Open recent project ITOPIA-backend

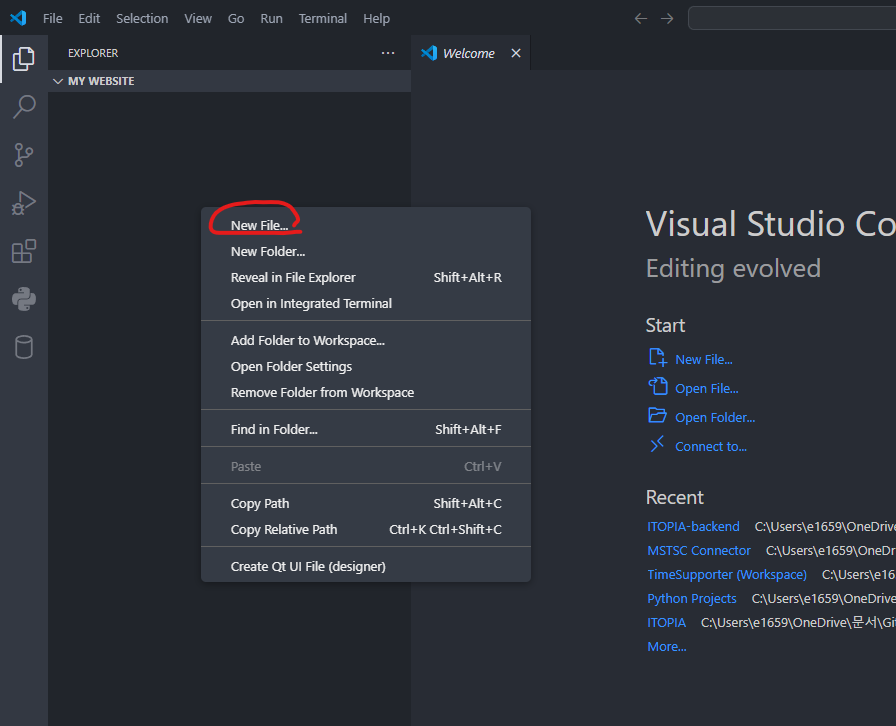tap(693, 526)
